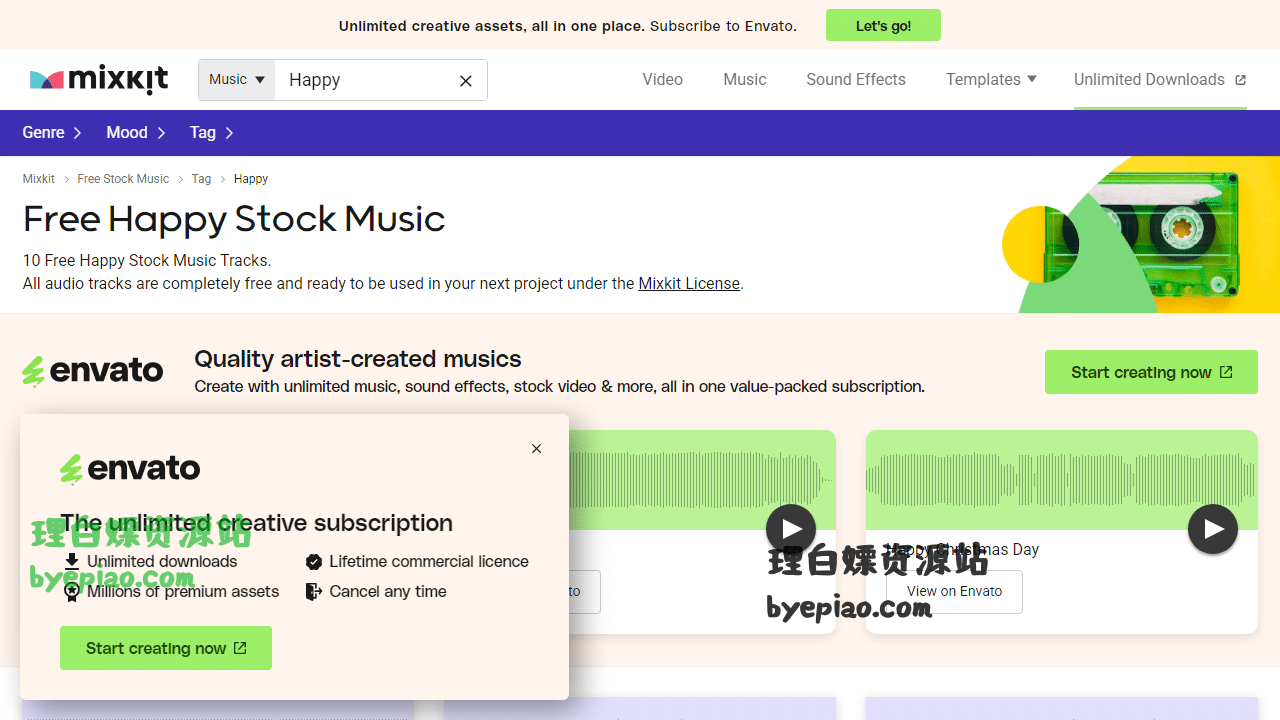This screenshot has height=720, width=1280.
Task: Clear the Happy search text
Action: 466,81
